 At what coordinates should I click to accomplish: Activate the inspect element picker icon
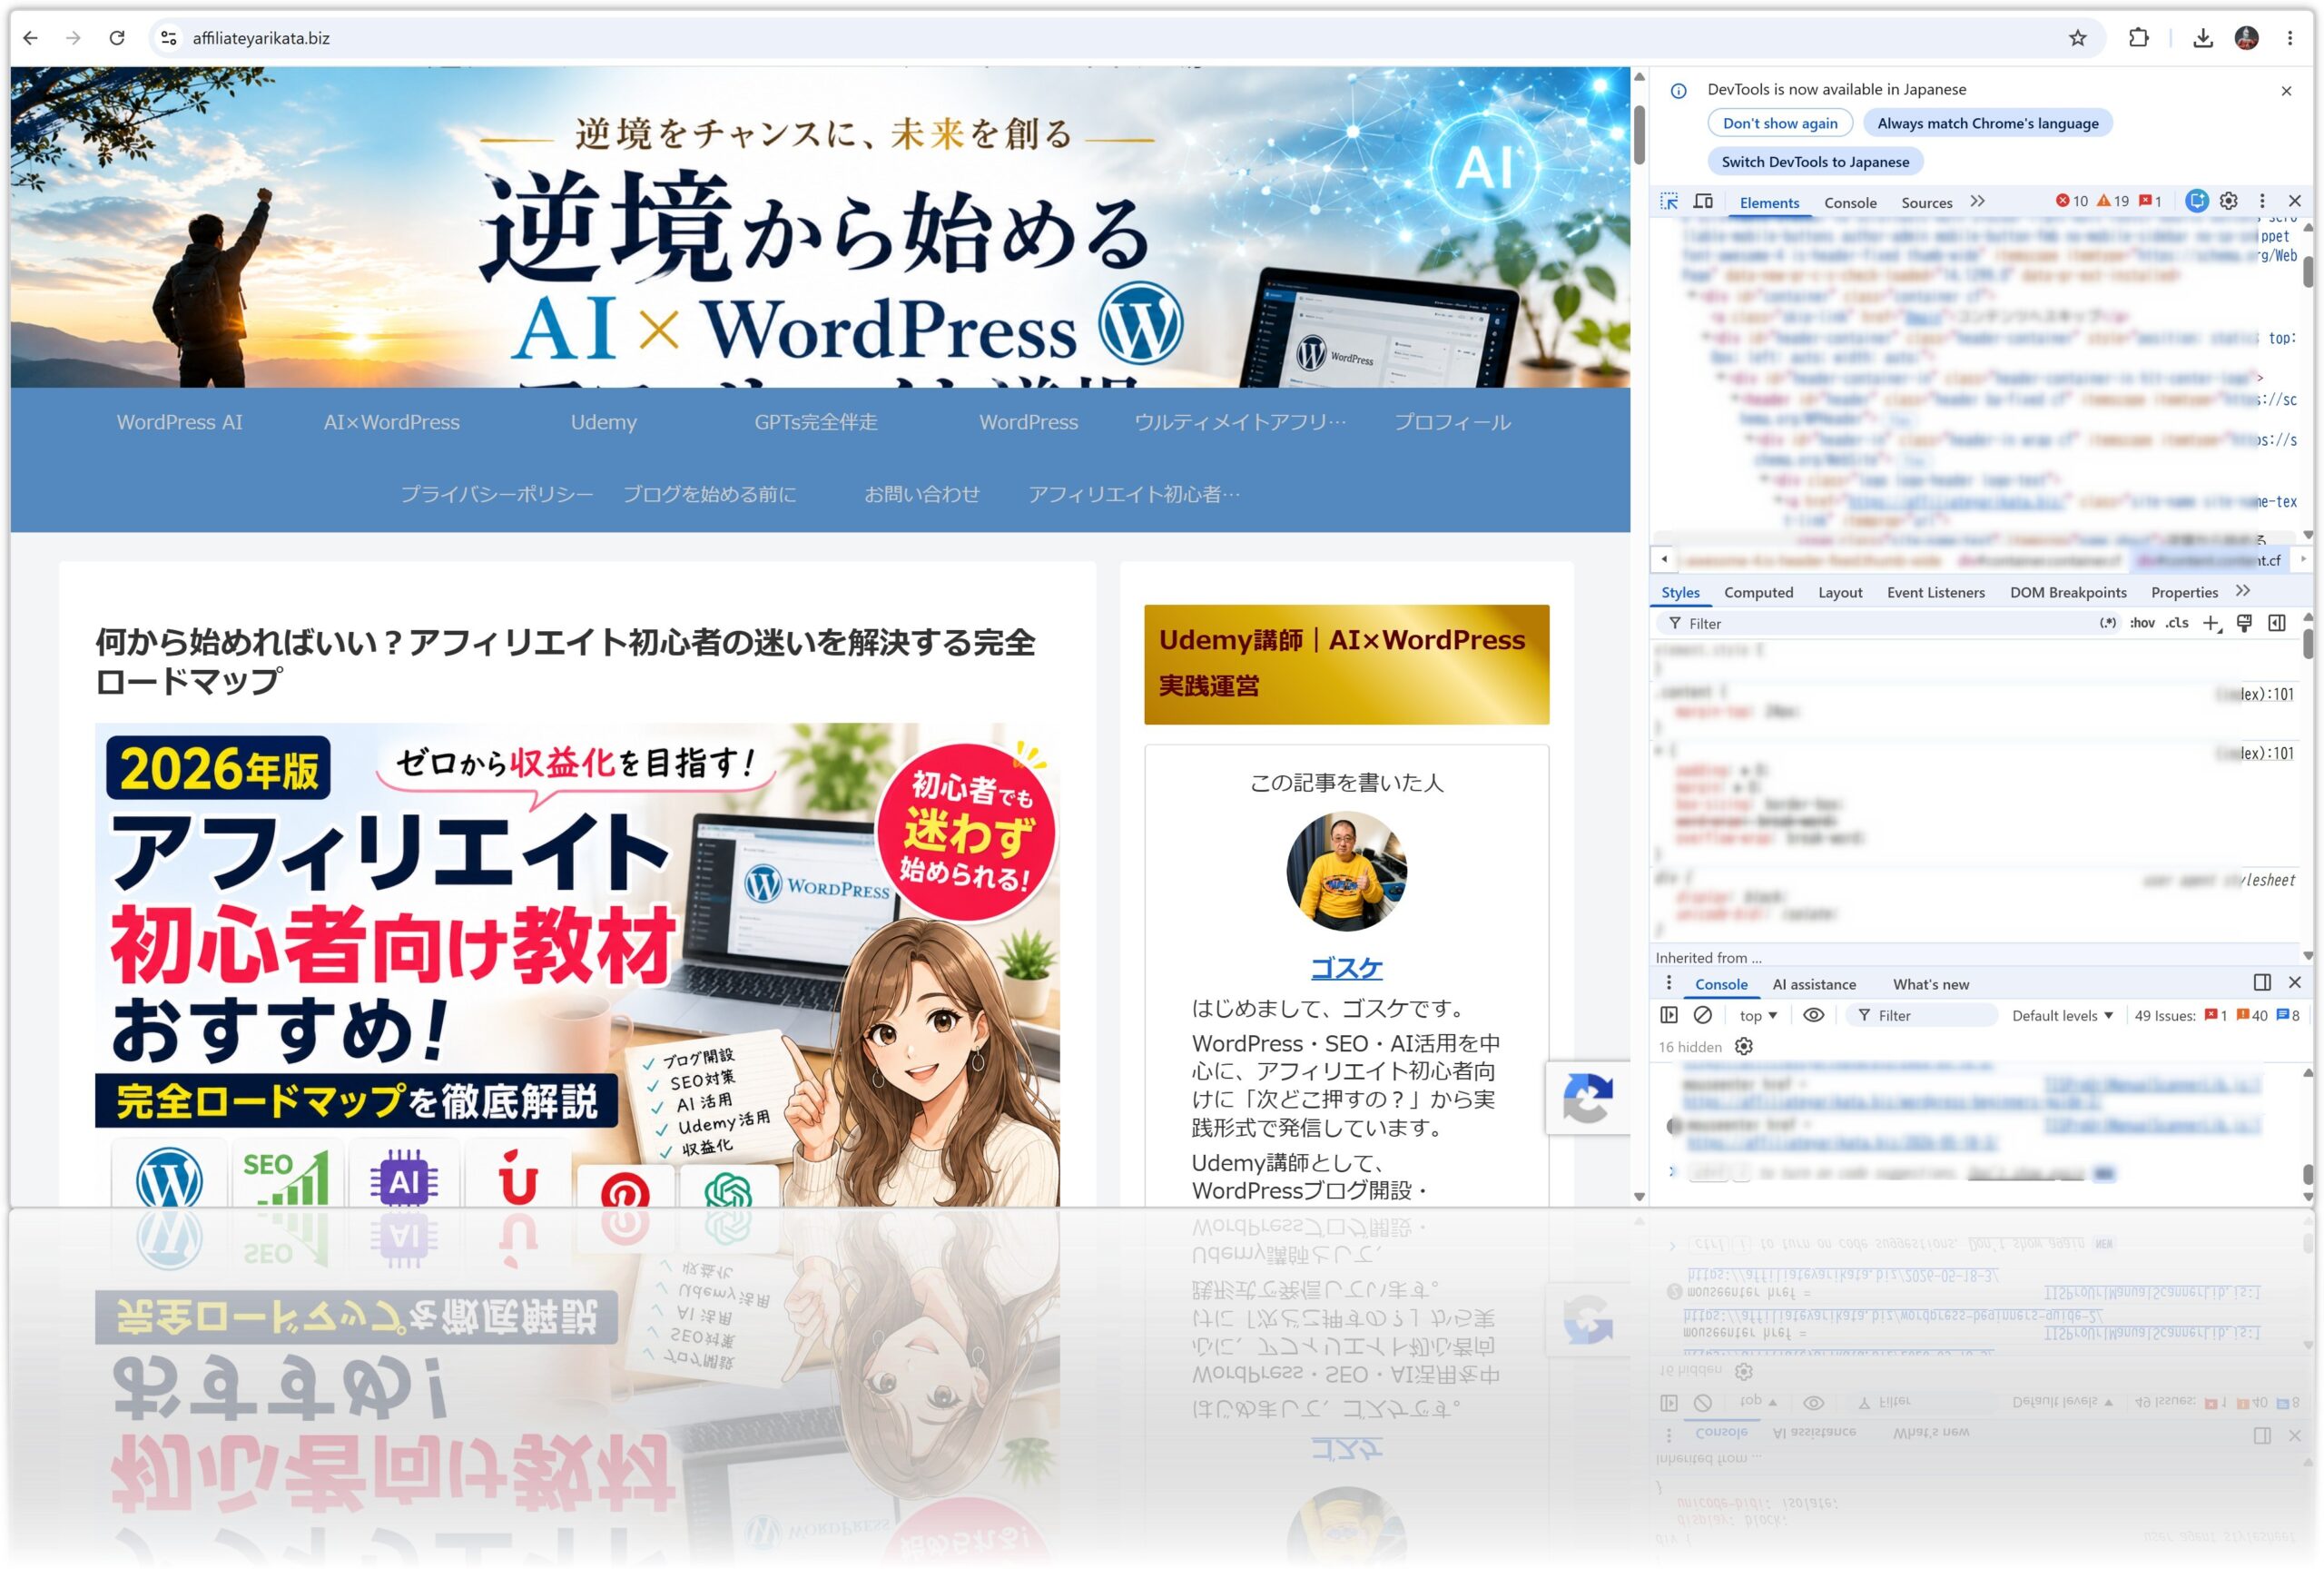[x=1669, y=201]
